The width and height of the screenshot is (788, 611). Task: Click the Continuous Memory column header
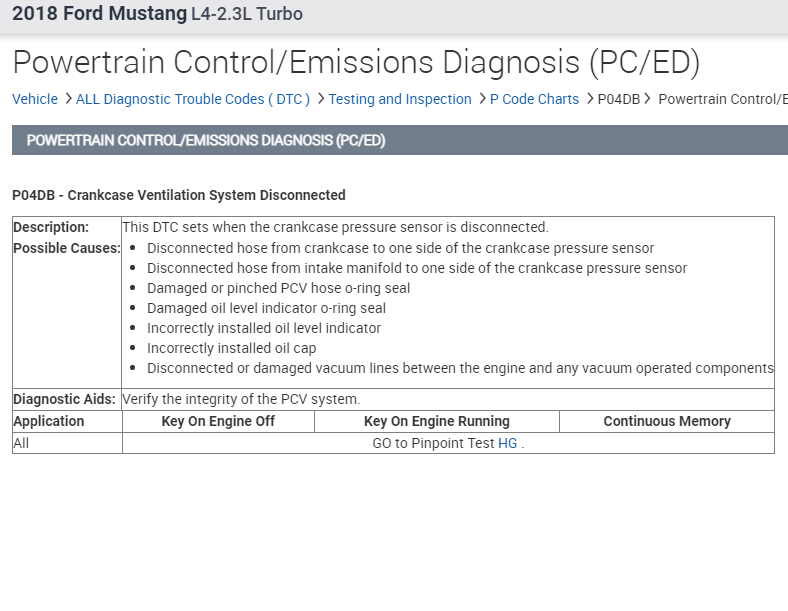pos(666,421)
